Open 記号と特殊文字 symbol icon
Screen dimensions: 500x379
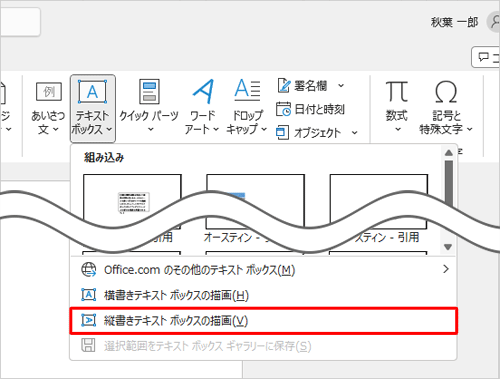point(446,92)
